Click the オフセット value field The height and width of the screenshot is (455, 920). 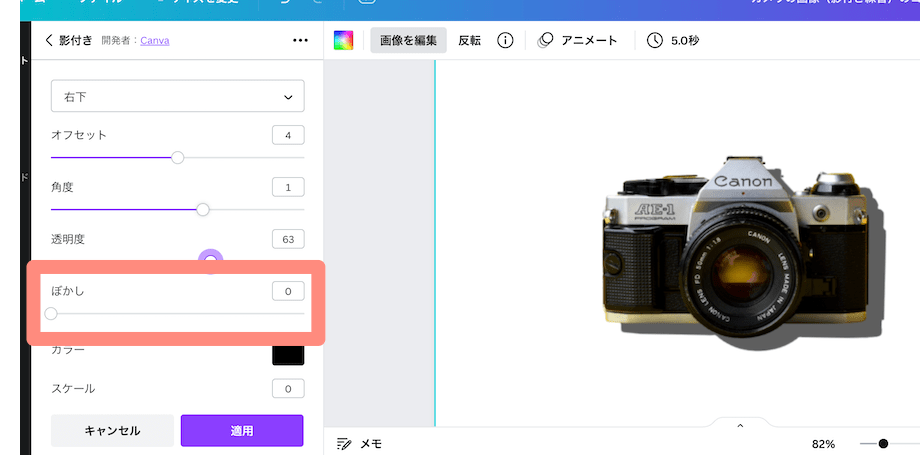288,136
